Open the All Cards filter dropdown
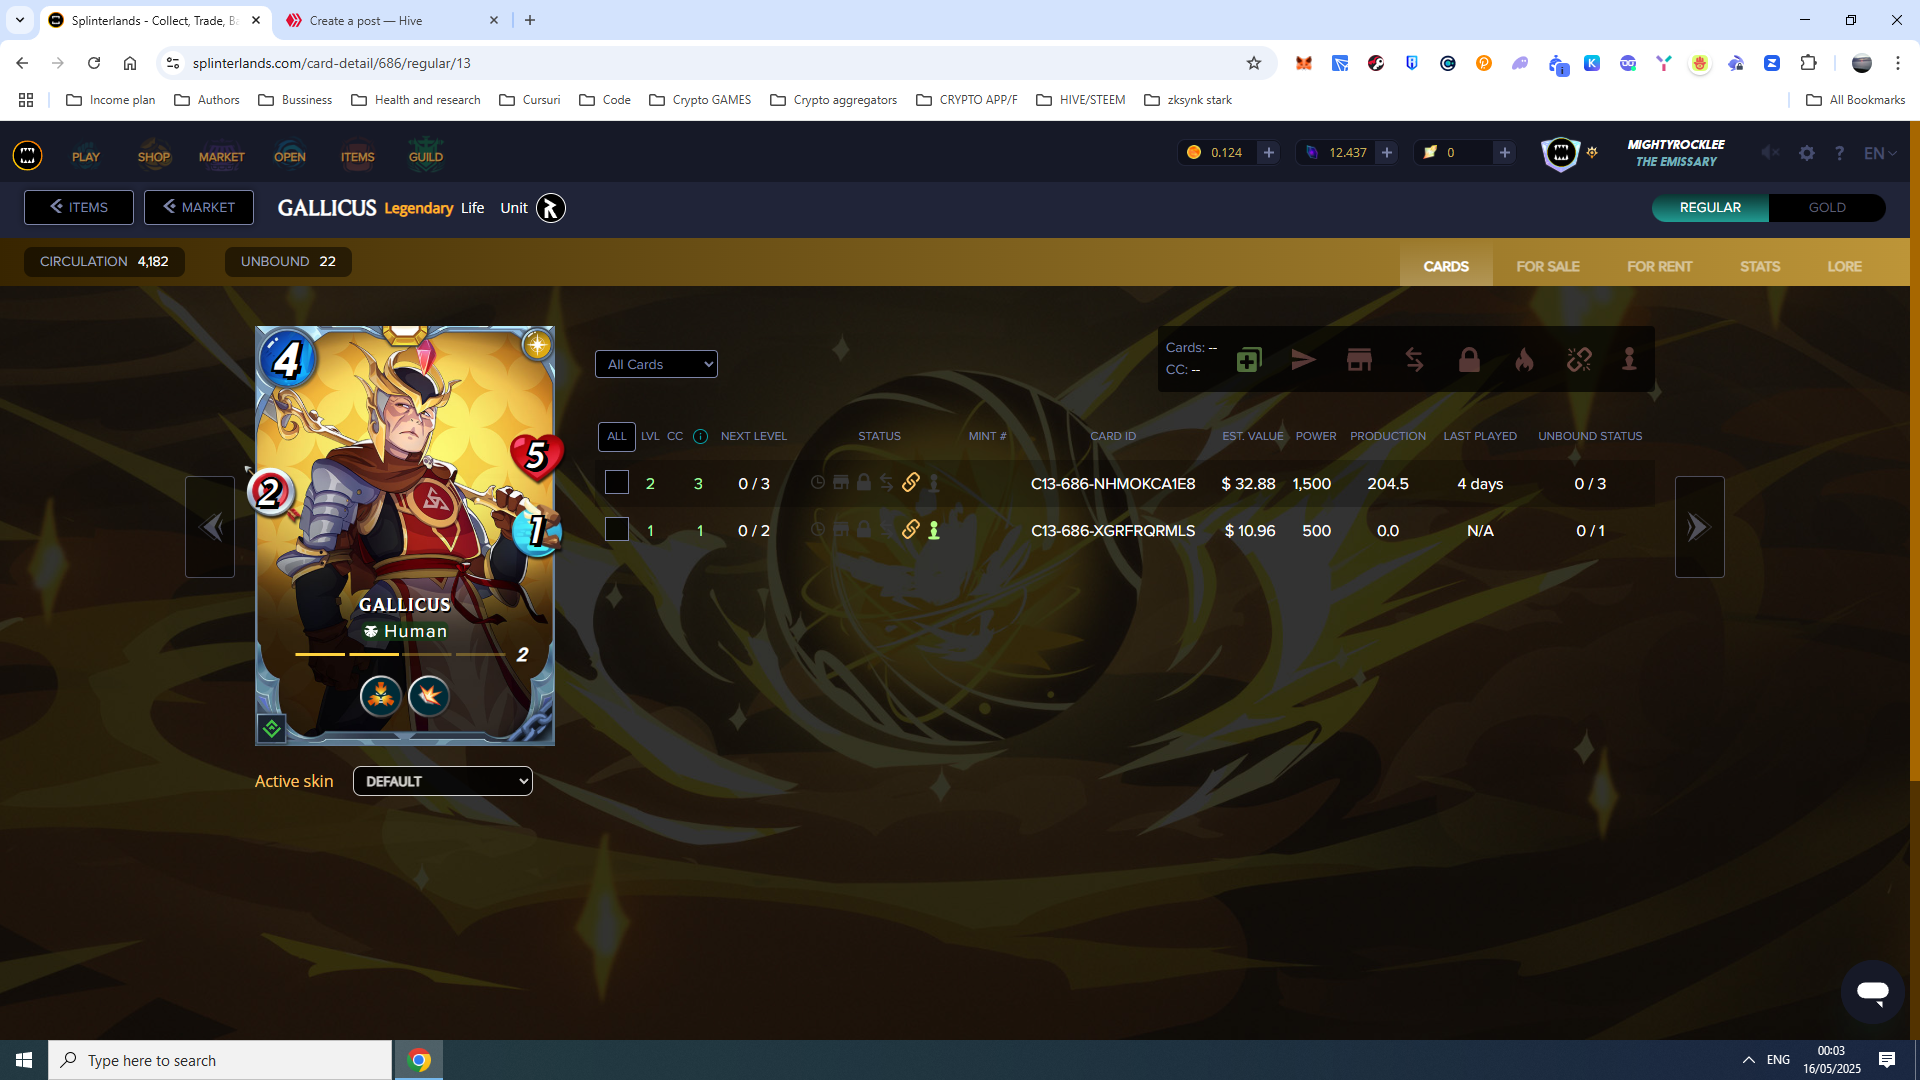The height and width of the screenshot is (1080, 1920). [656, 364]
